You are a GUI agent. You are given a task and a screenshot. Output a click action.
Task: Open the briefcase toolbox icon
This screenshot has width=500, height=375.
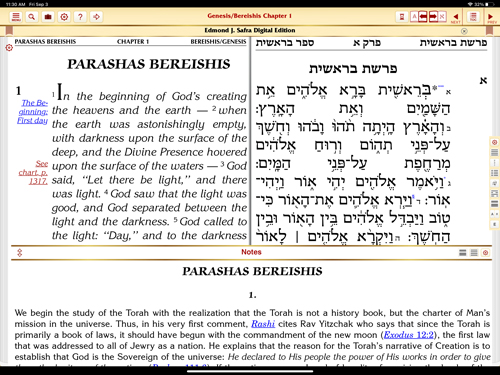point(48,16)
